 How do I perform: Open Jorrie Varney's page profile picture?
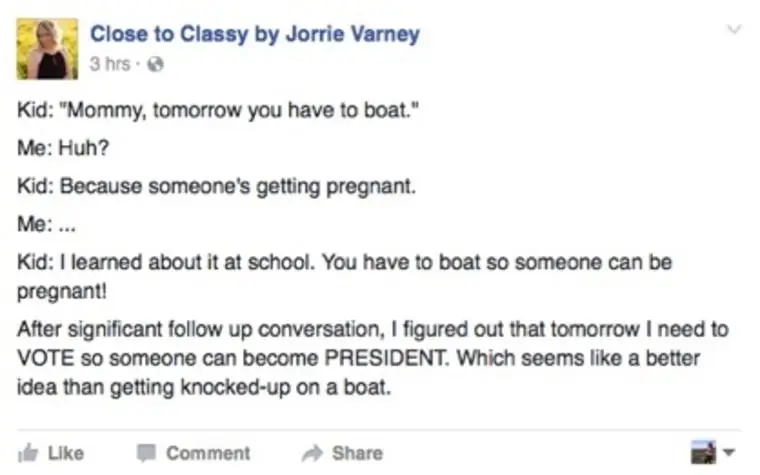click(47, 48)
